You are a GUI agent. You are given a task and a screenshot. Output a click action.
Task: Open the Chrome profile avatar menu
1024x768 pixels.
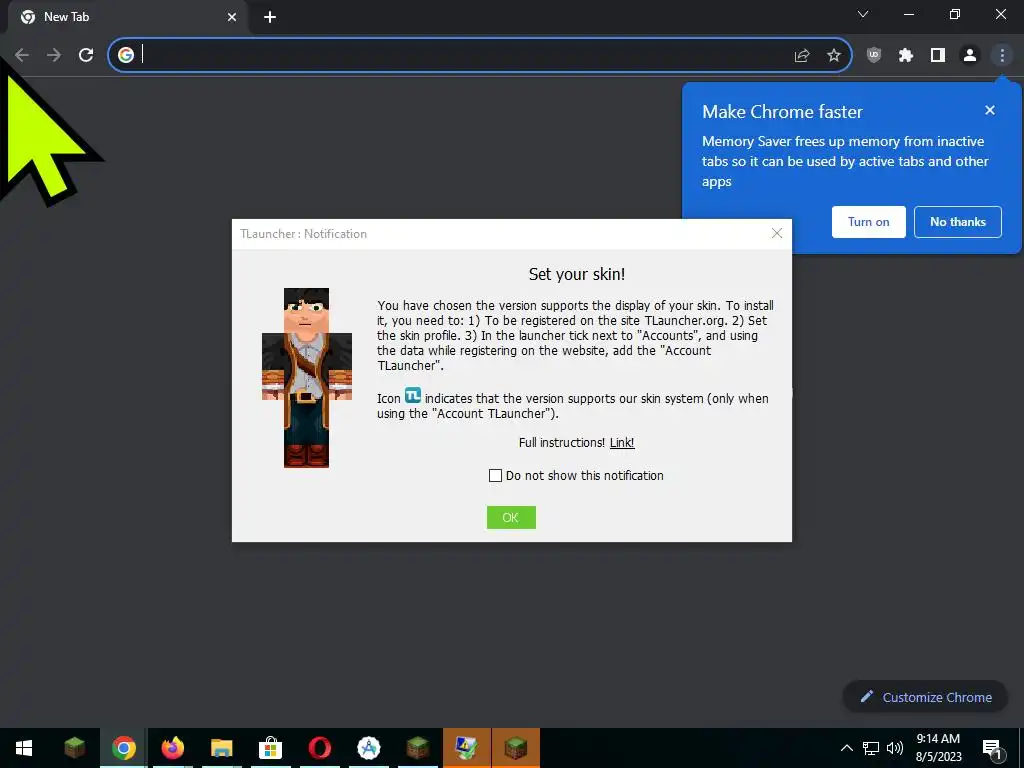[970, 56]
